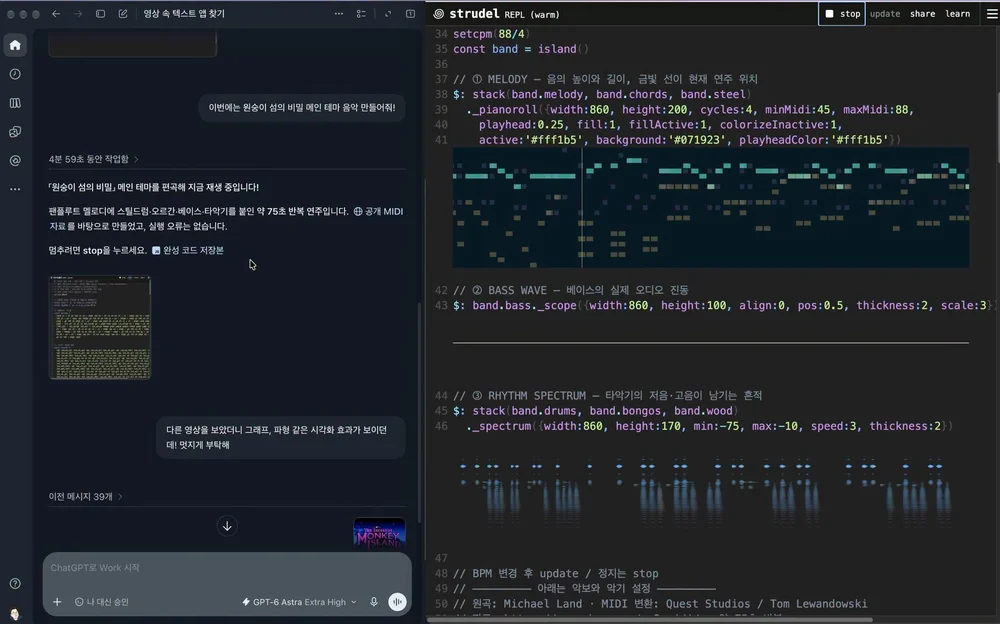Click the BASS WAVE comment on line 42

(570, 290)
